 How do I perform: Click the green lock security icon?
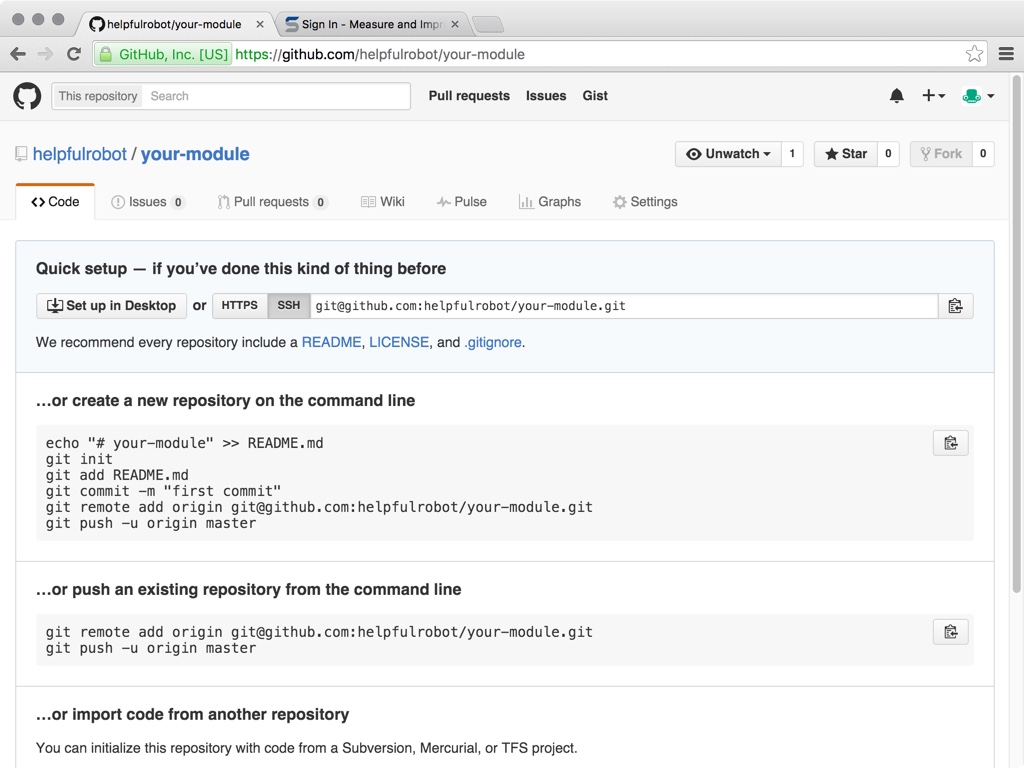105,54
